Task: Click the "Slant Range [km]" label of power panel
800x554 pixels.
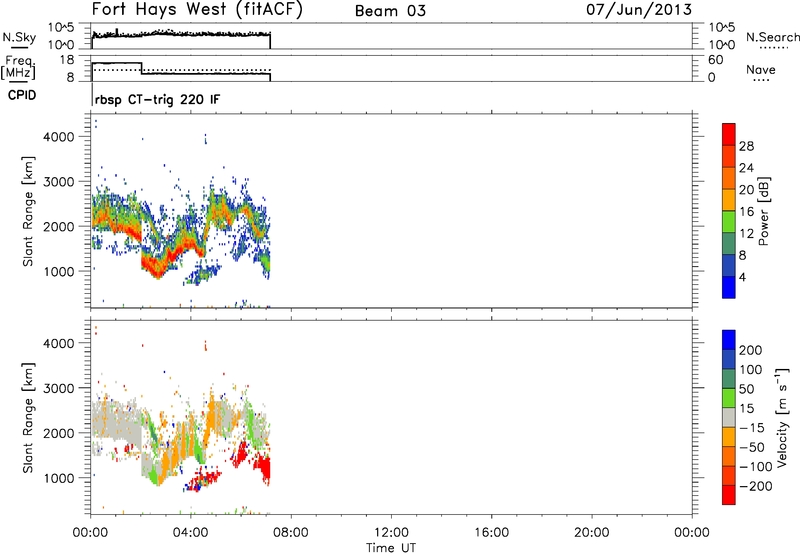Action: coord(28,211)
